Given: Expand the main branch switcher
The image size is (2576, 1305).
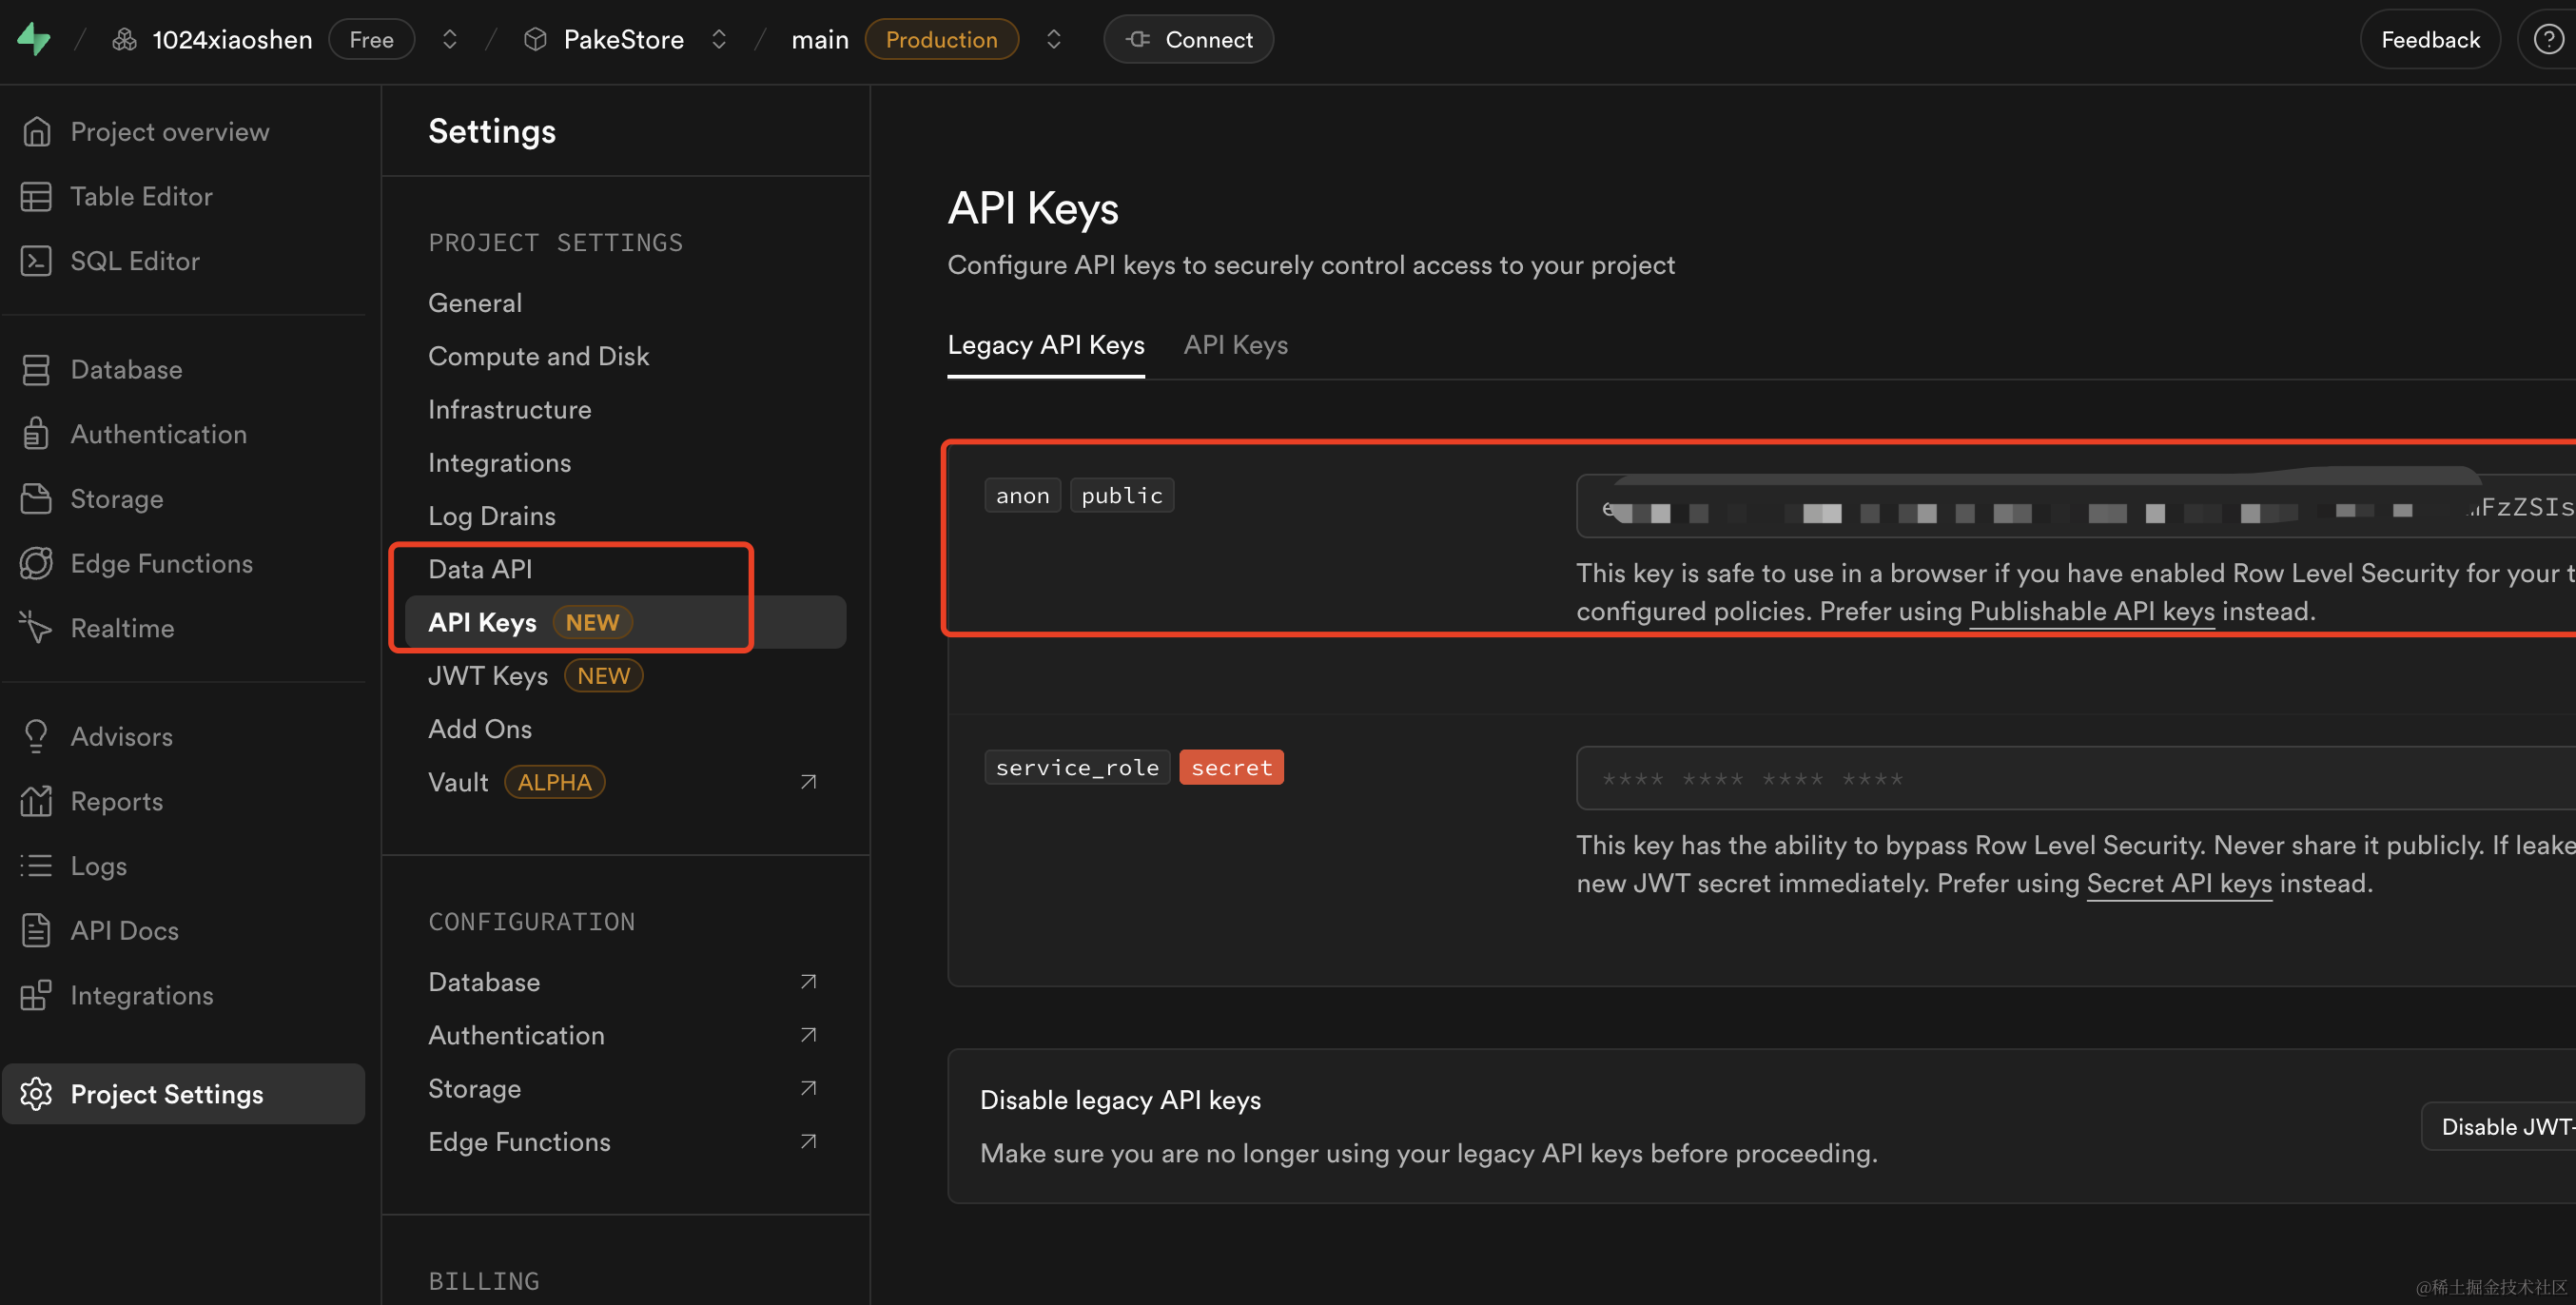Looking at the screenshot, I should [1053, 39].
